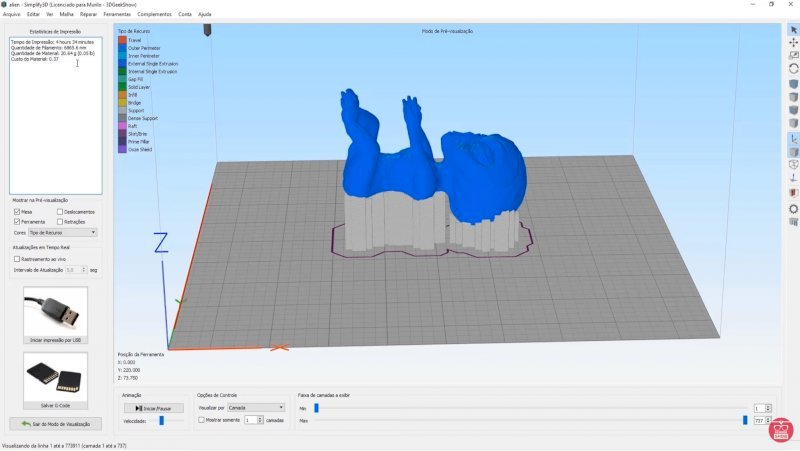Open the Ferramentas menu
Viewport: 800px width, 451px height.
click(117, 15)
